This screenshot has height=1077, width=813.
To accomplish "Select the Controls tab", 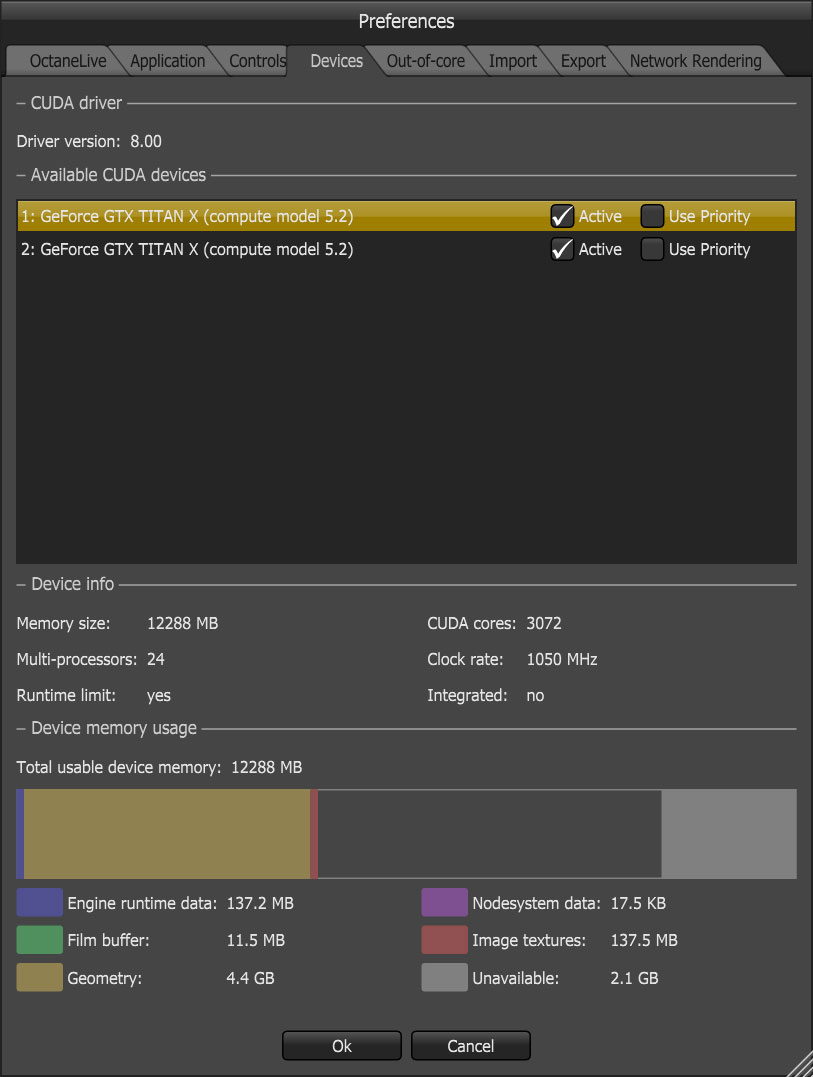I will tap(257, 61).
